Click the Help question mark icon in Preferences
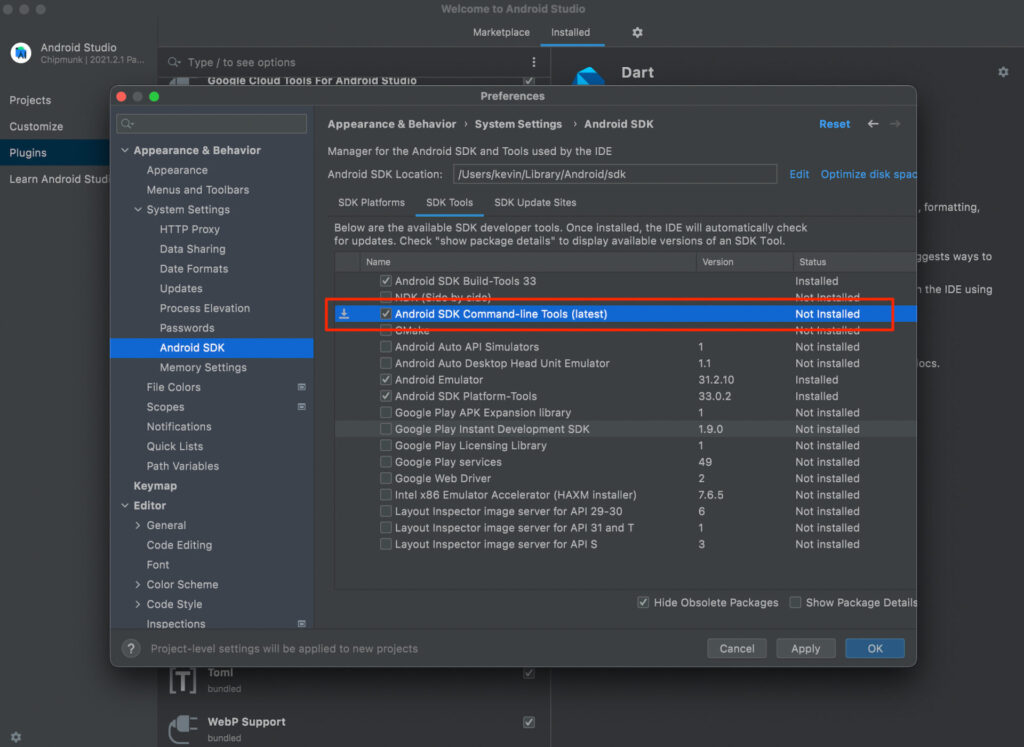 coord(131,648)
